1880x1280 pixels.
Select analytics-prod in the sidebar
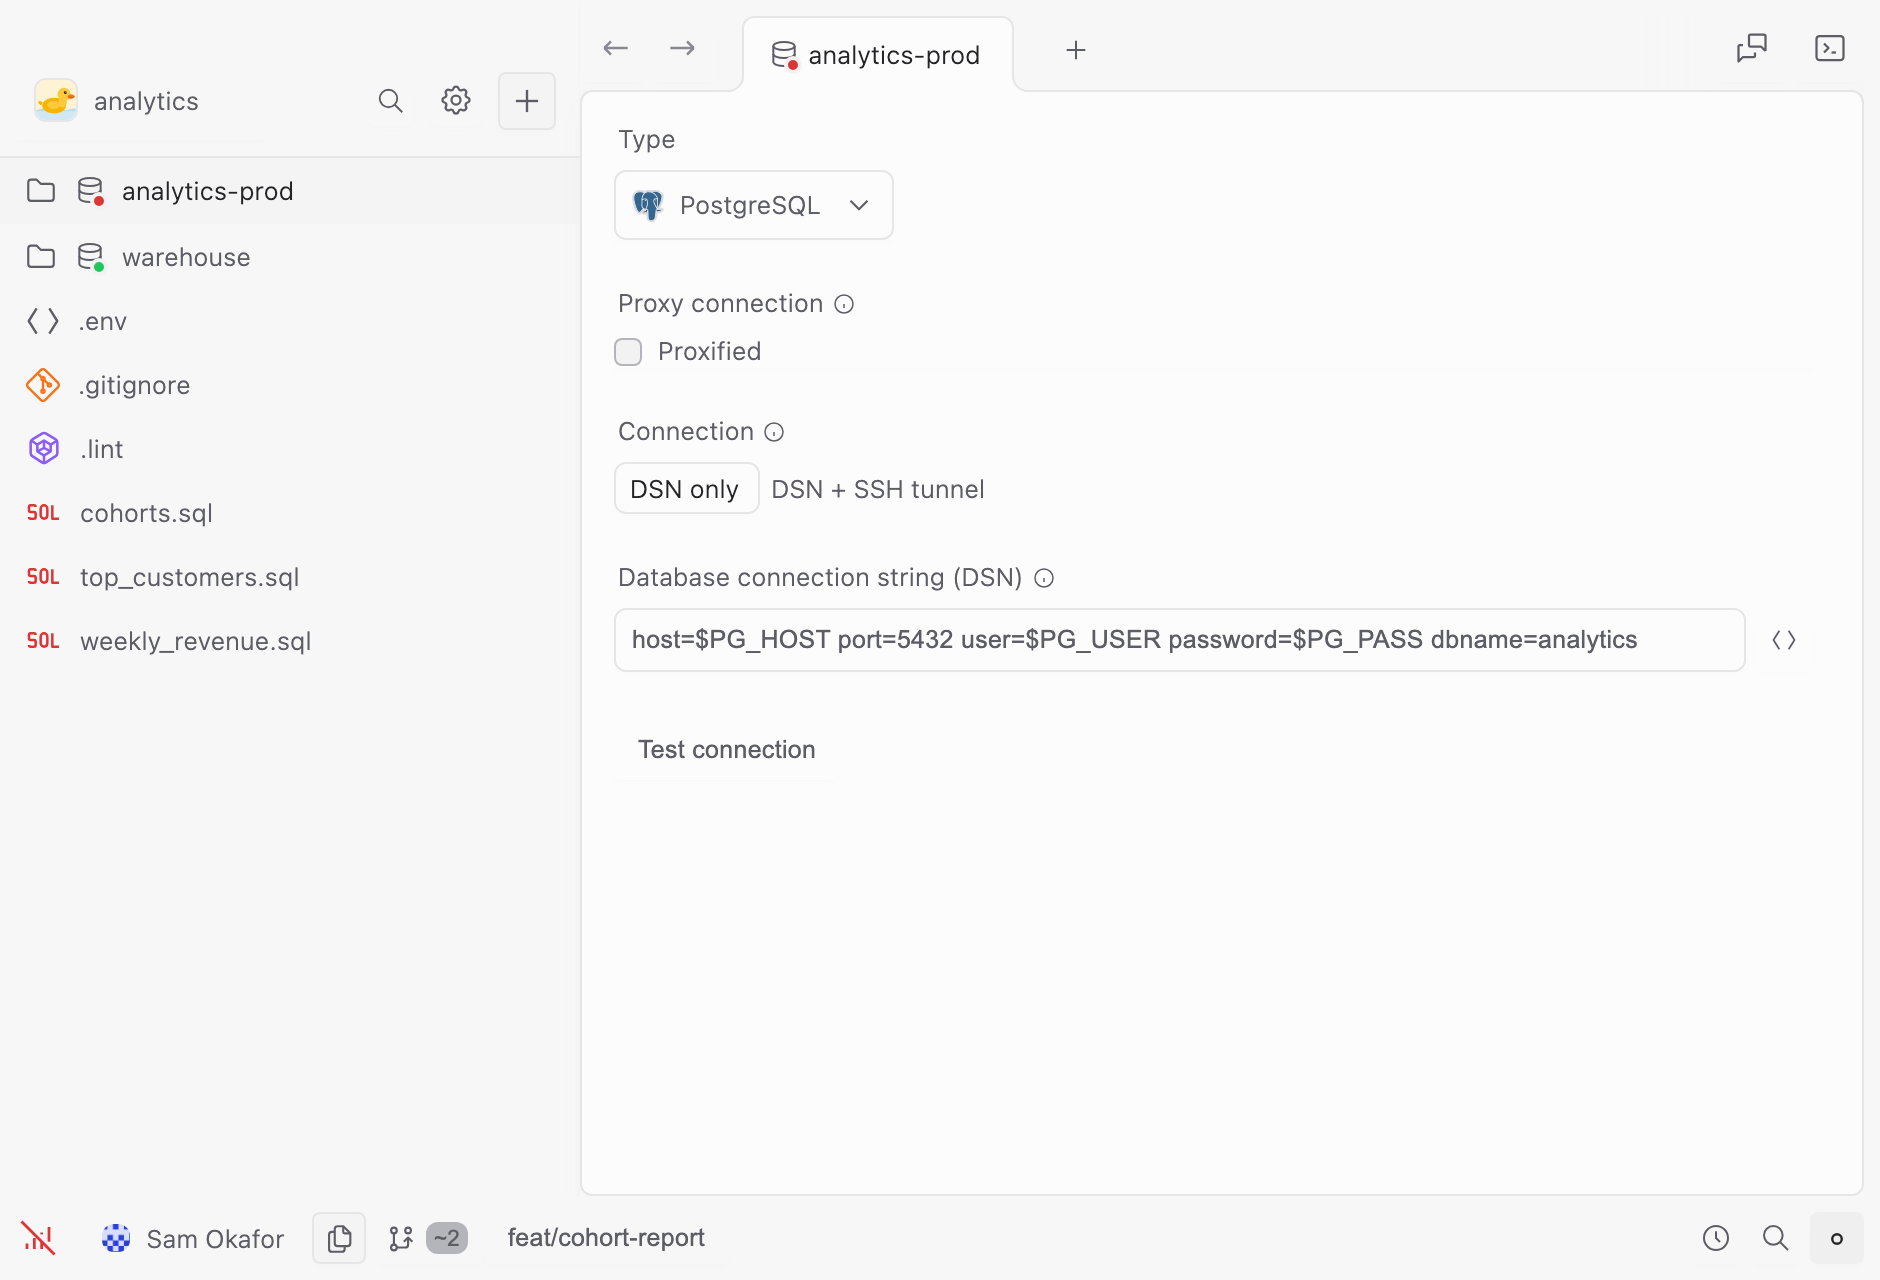click(290, 191)
